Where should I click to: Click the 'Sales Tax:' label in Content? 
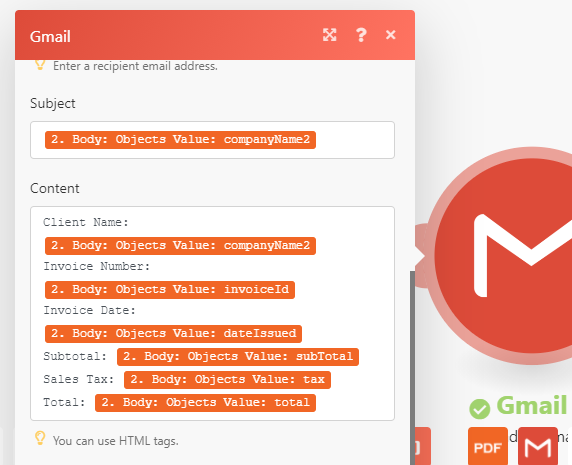point(79,379)
